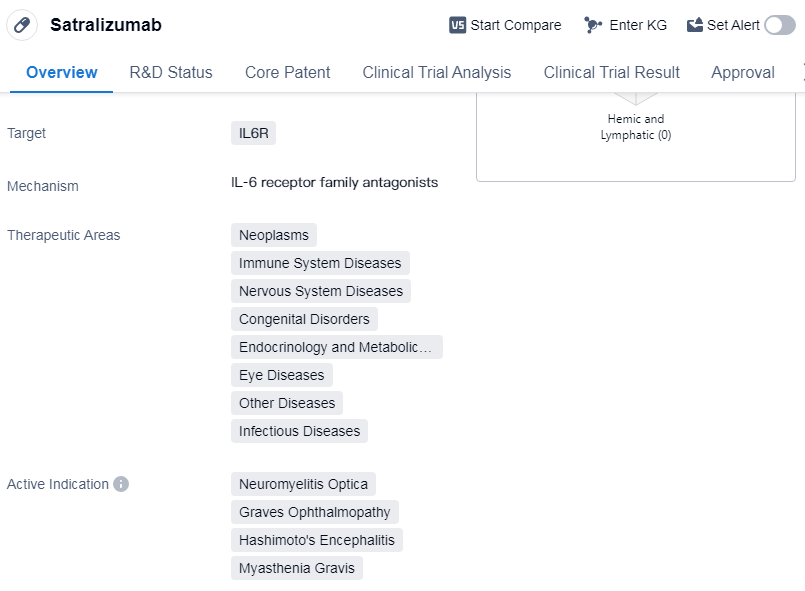Image resolution: width=805 pixels, height=591 pixels.
Task: Click the pill icon beside Satralizumab
Action: click(x=22, y=25)
